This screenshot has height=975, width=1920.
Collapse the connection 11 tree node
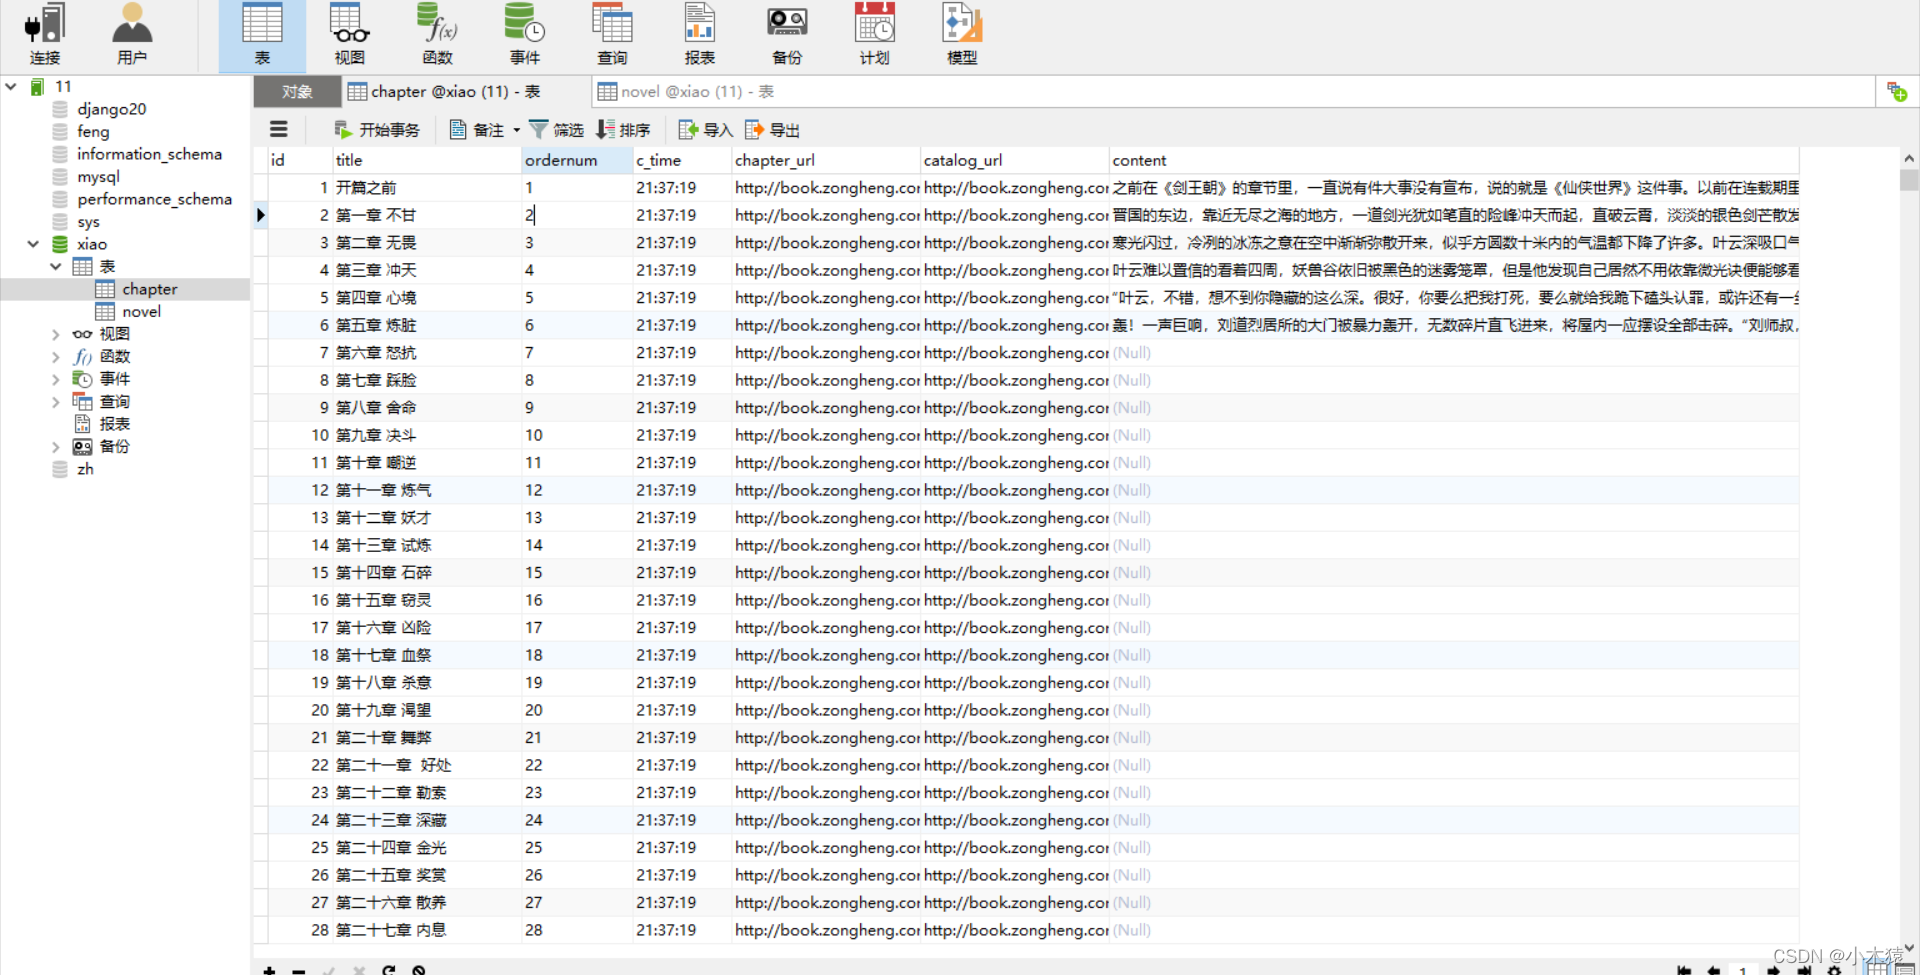(x=11, y=87)
